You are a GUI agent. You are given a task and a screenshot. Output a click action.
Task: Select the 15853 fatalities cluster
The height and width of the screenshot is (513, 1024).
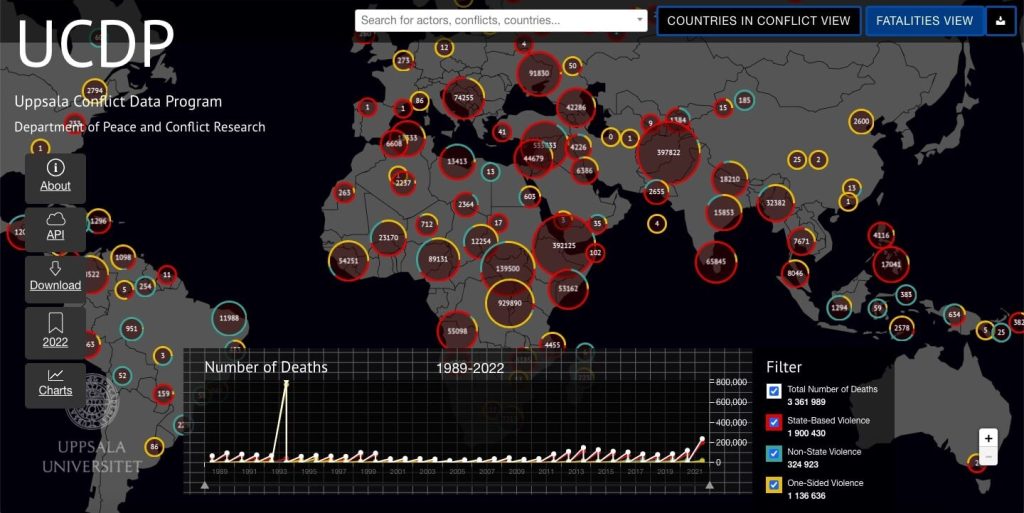724,212
